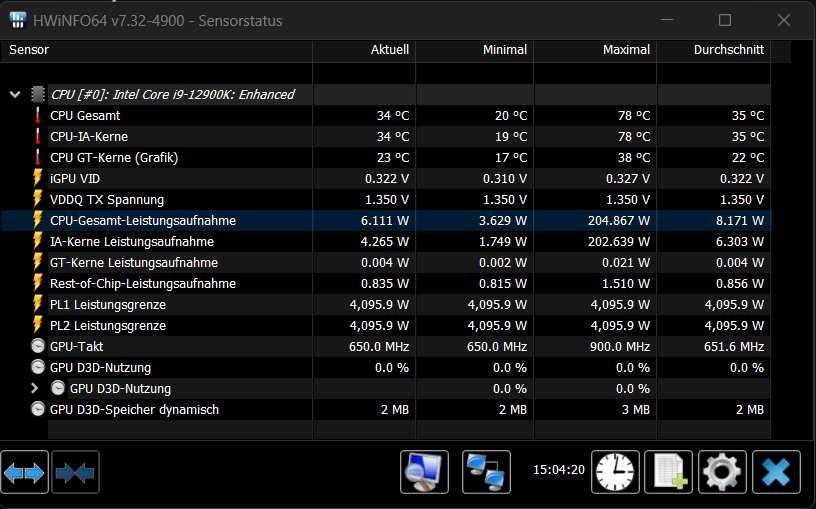Image resolution: width=816 pixels, height=509 pixels.
Task: Click the CPU chip icon in the i9-12900K row
Action: pyautogui.click(x=37, y=94)
